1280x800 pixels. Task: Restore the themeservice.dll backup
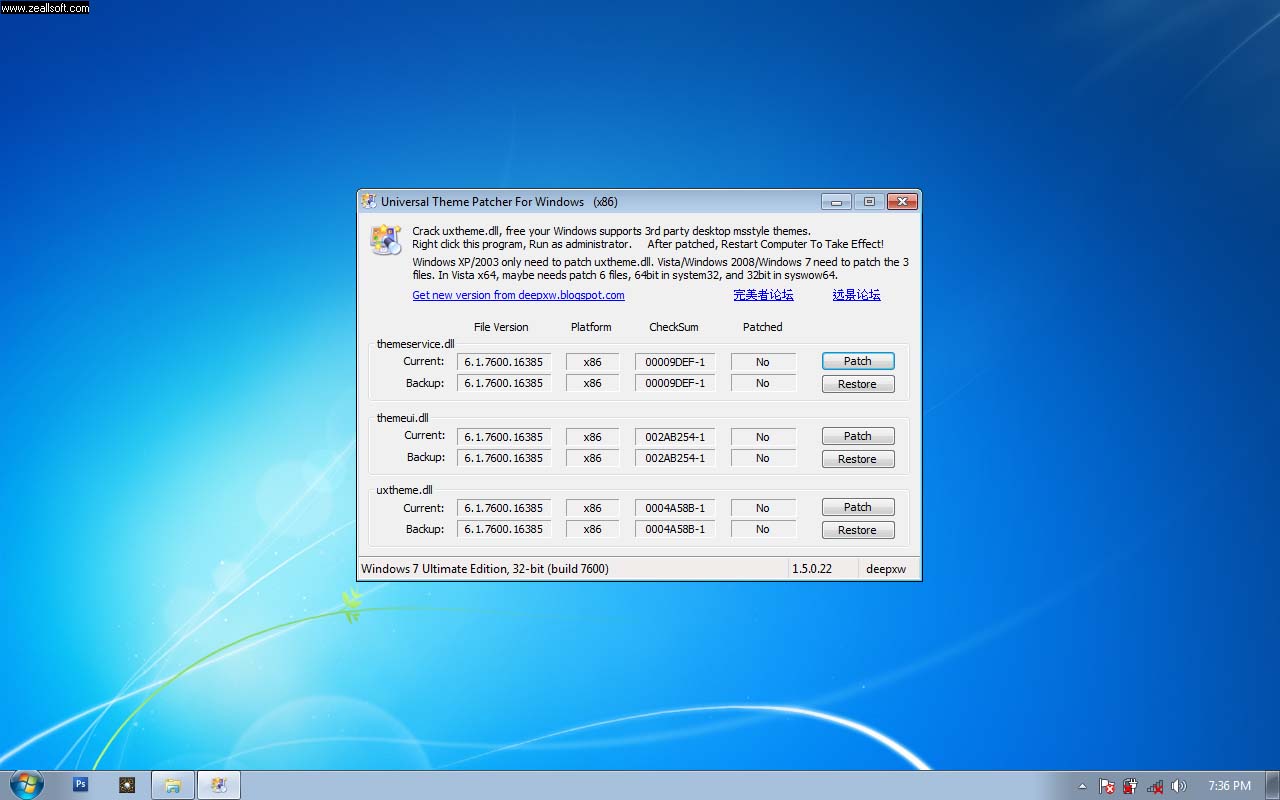(858, 384)
